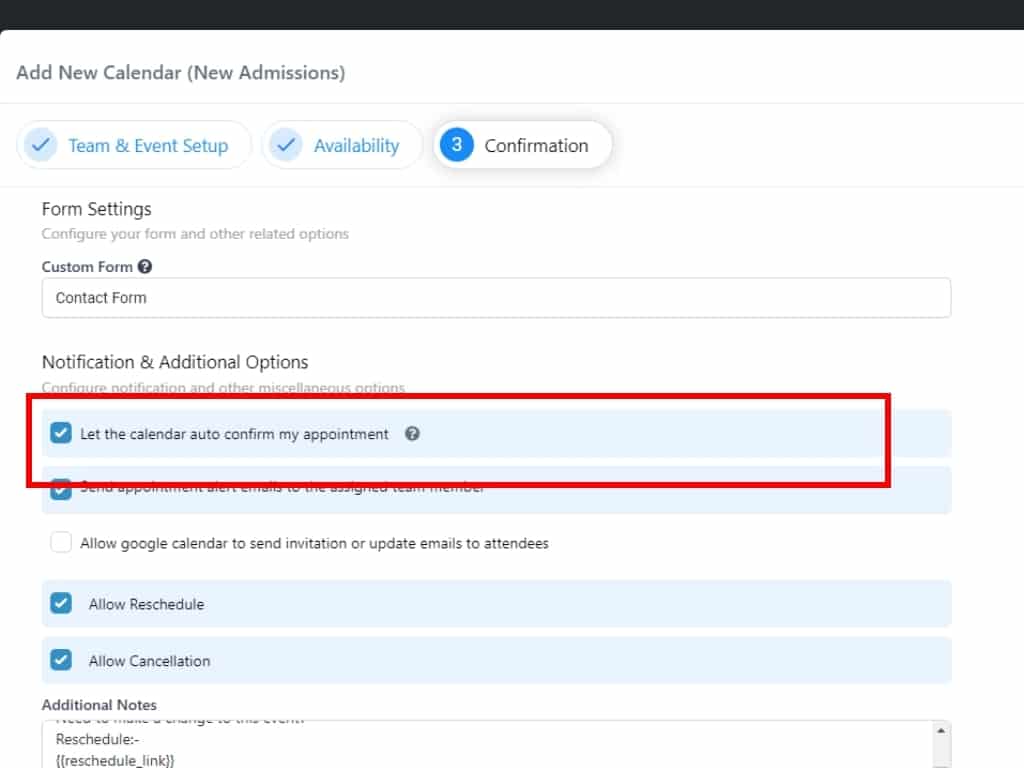Click the checkmark icon beside Availability

(x=286, y=145)
